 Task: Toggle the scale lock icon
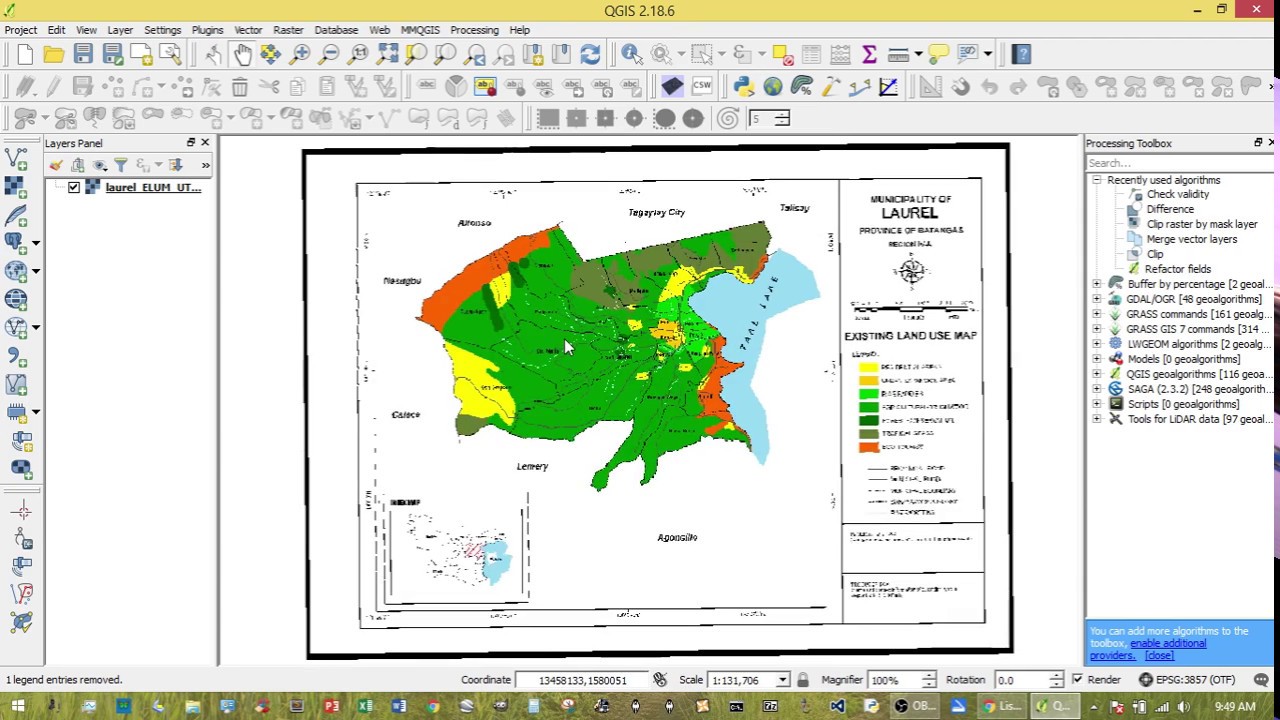click(802, 680)
